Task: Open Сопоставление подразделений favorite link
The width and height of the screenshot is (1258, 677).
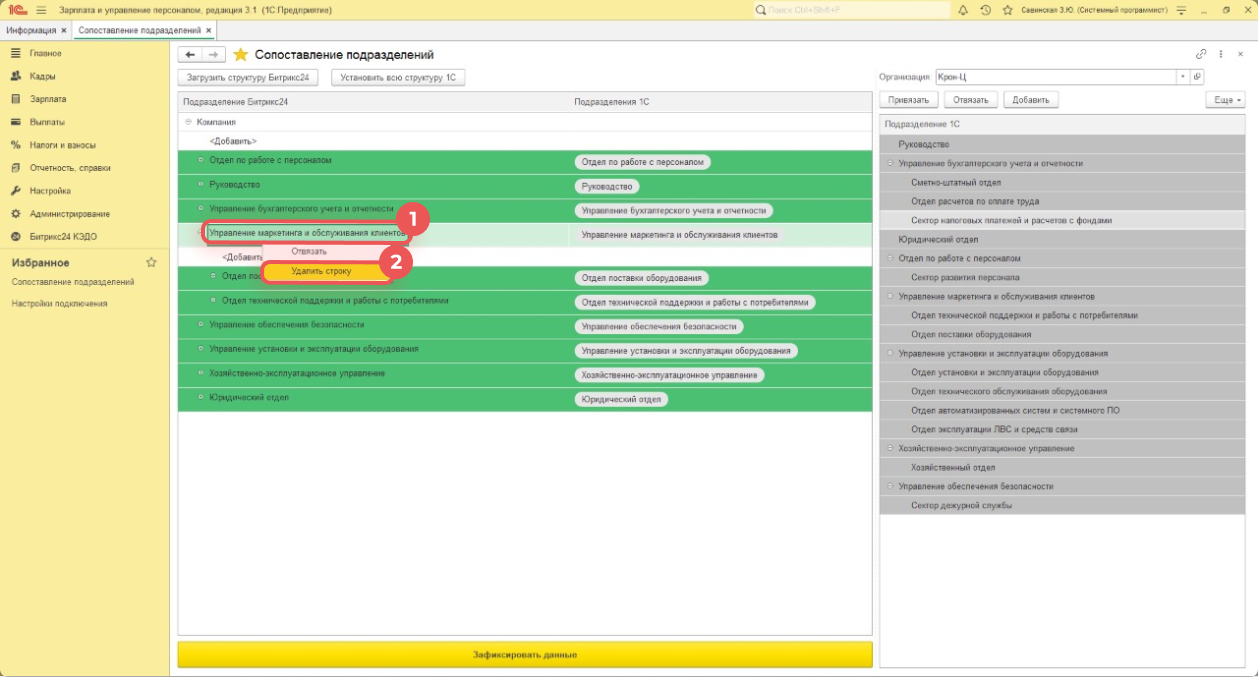Action: tap(72, 282)
